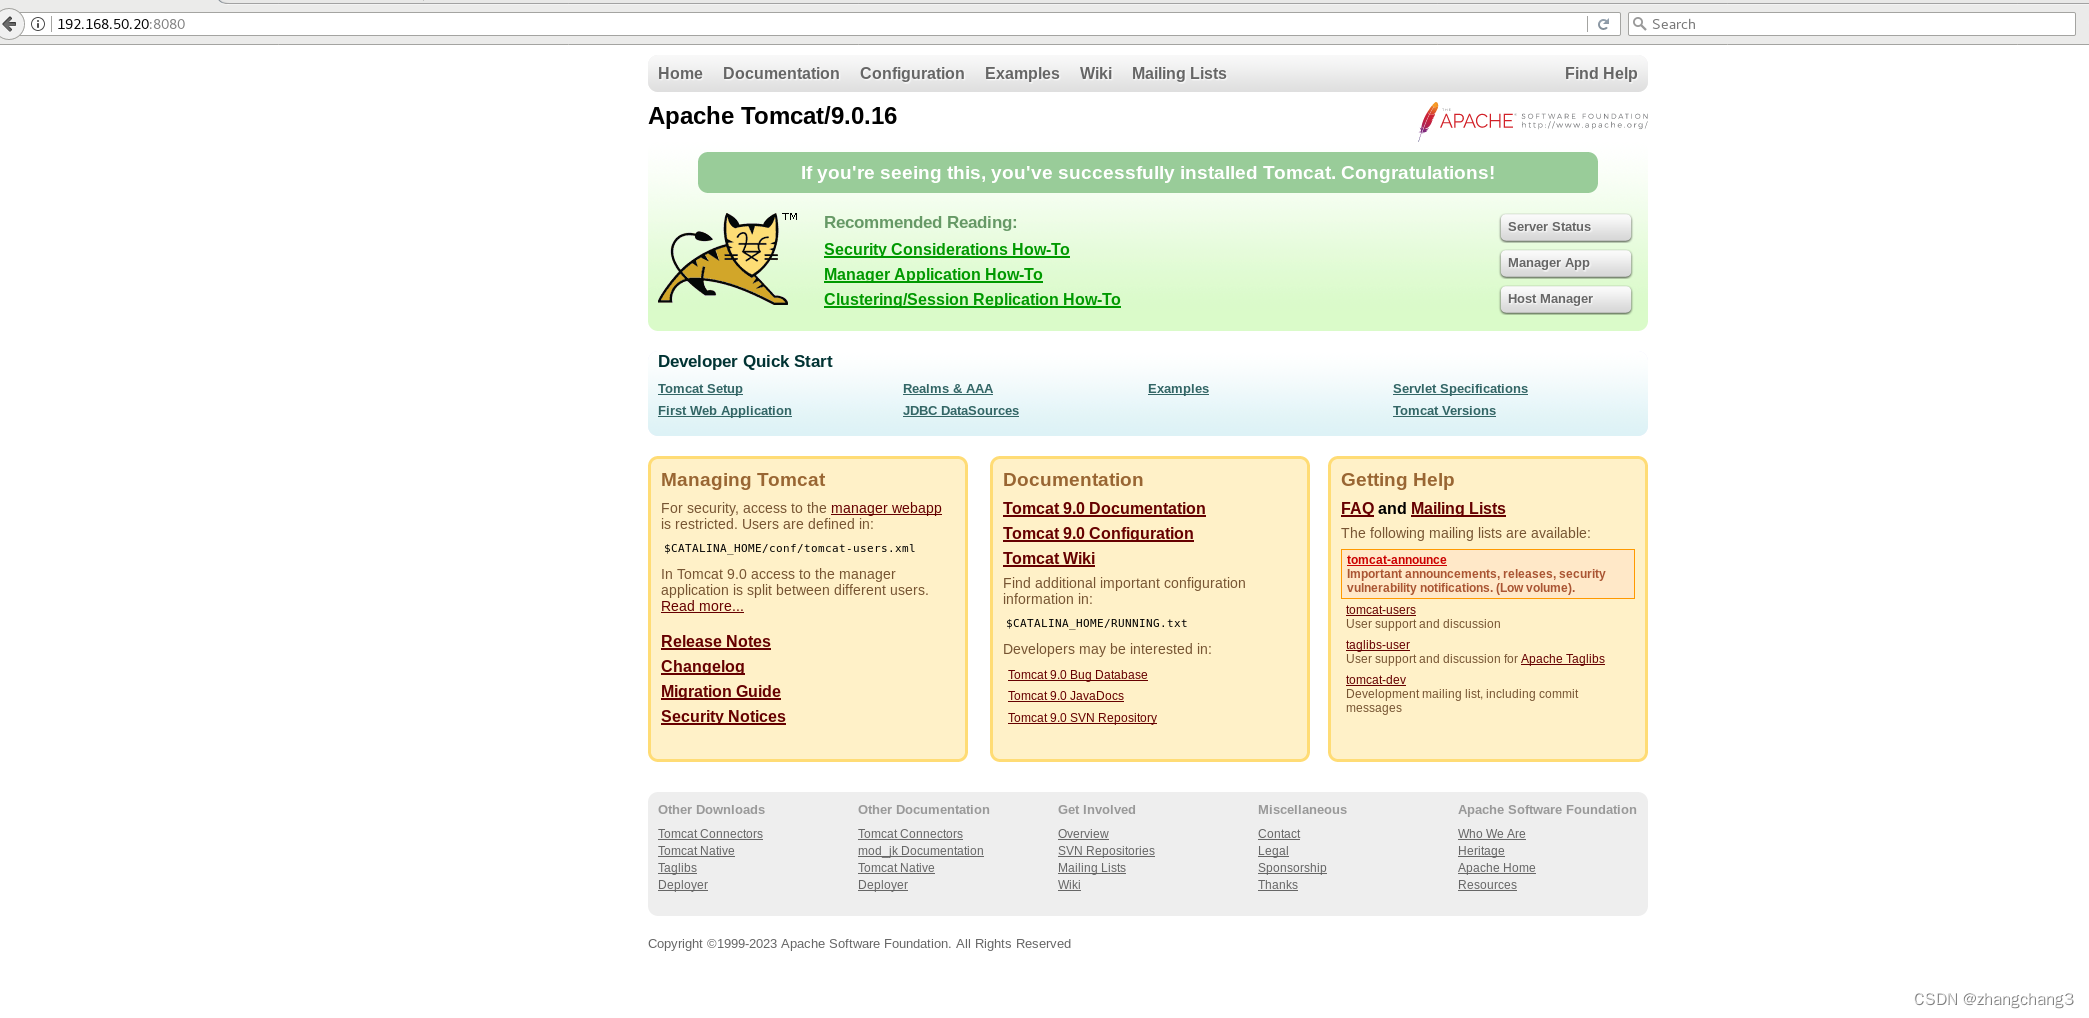Open Apache Home footer link
This screenshot has width=2089, height=1018.
pos(1497,868)
